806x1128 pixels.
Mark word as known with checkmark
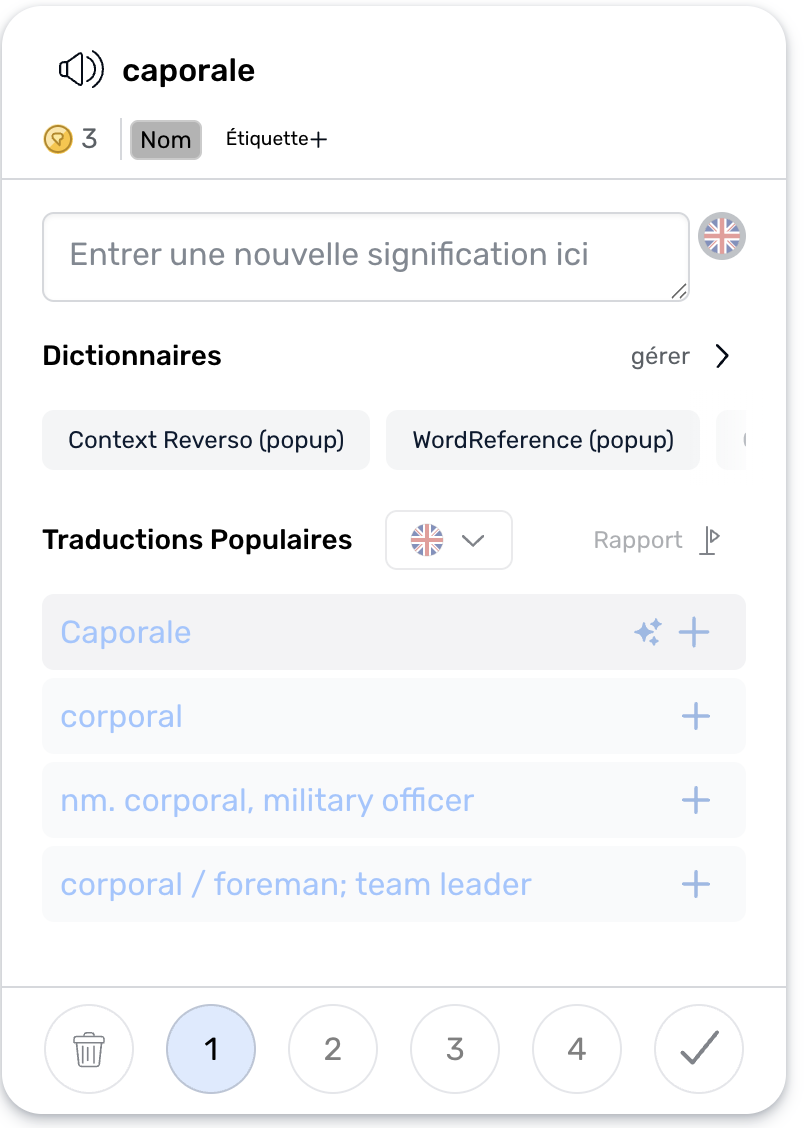point(699,1049)
